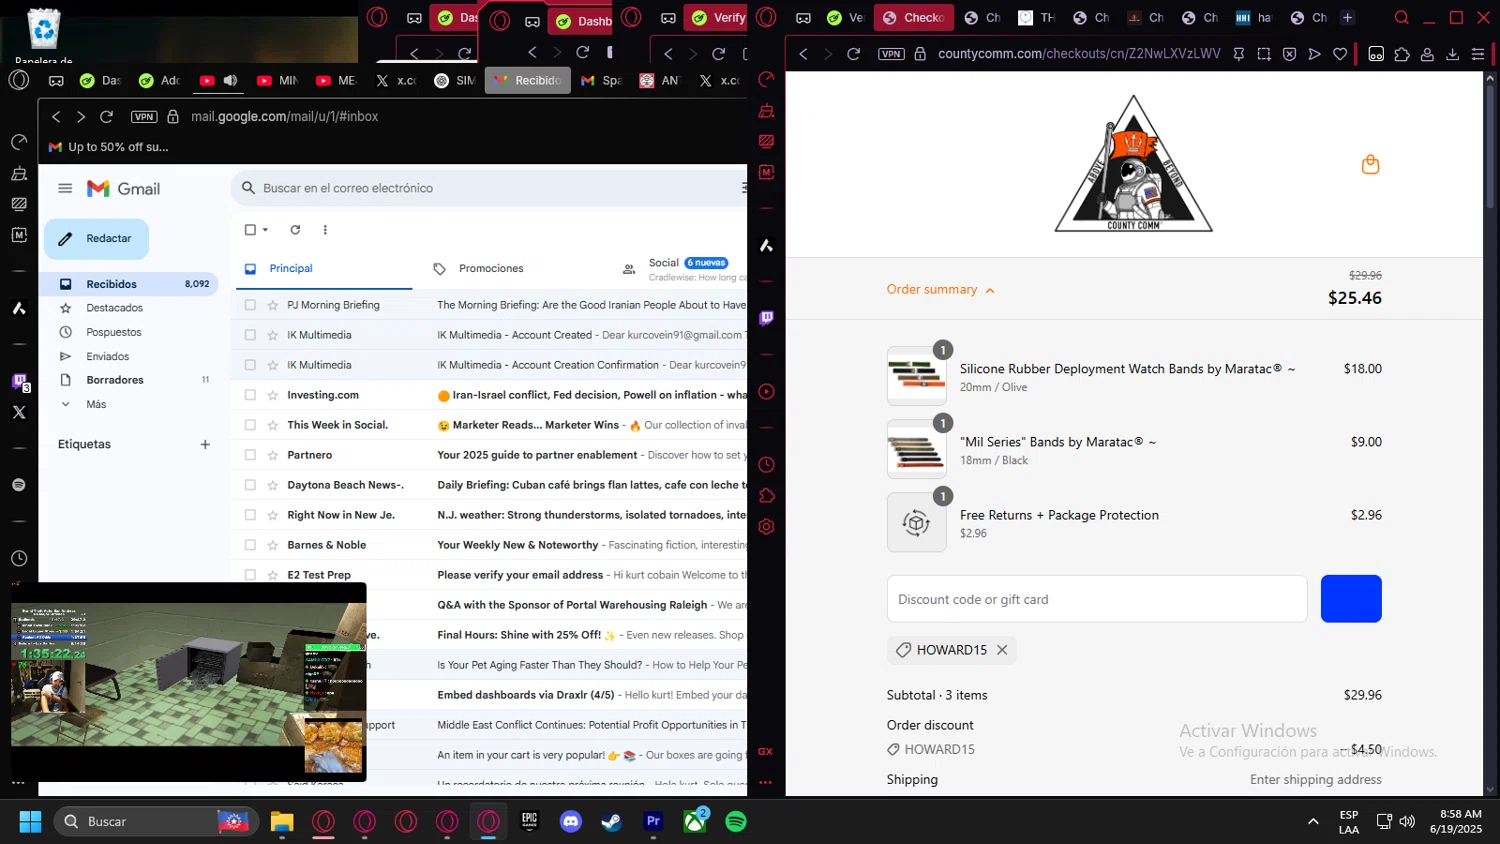Image resolution: width=1500 pixels, height=844 pixels.
Task: Switch to the Recibidos tab in Gmail window
Action: coord(527,80)
